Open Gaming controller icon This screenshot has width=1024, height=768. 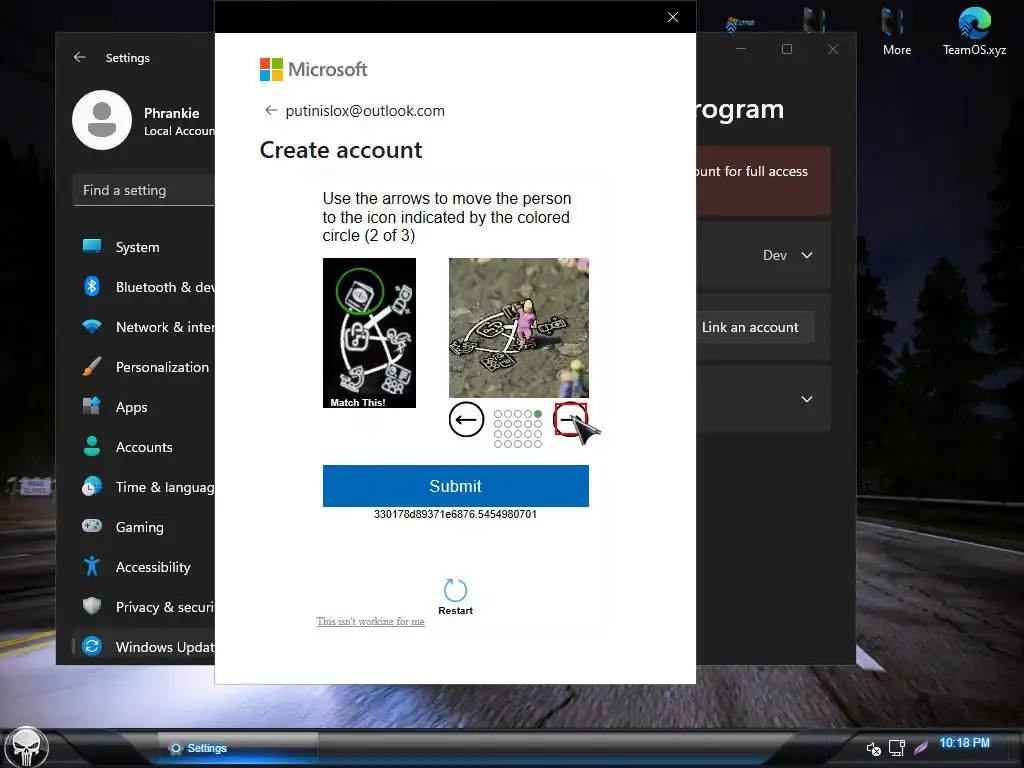click(x=92, y=526)
